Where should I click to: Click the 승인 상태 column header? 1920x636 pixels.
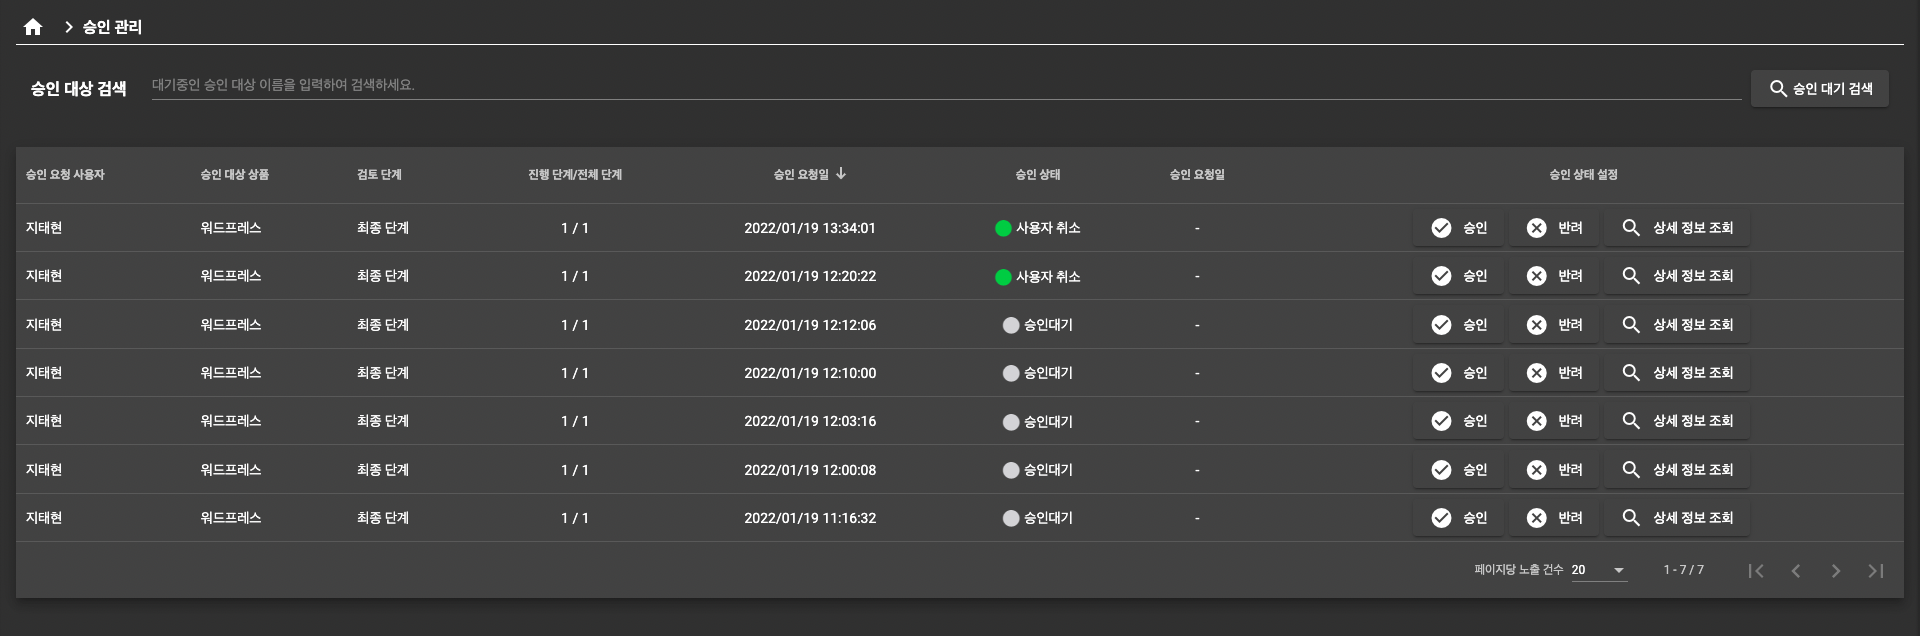1037,174
